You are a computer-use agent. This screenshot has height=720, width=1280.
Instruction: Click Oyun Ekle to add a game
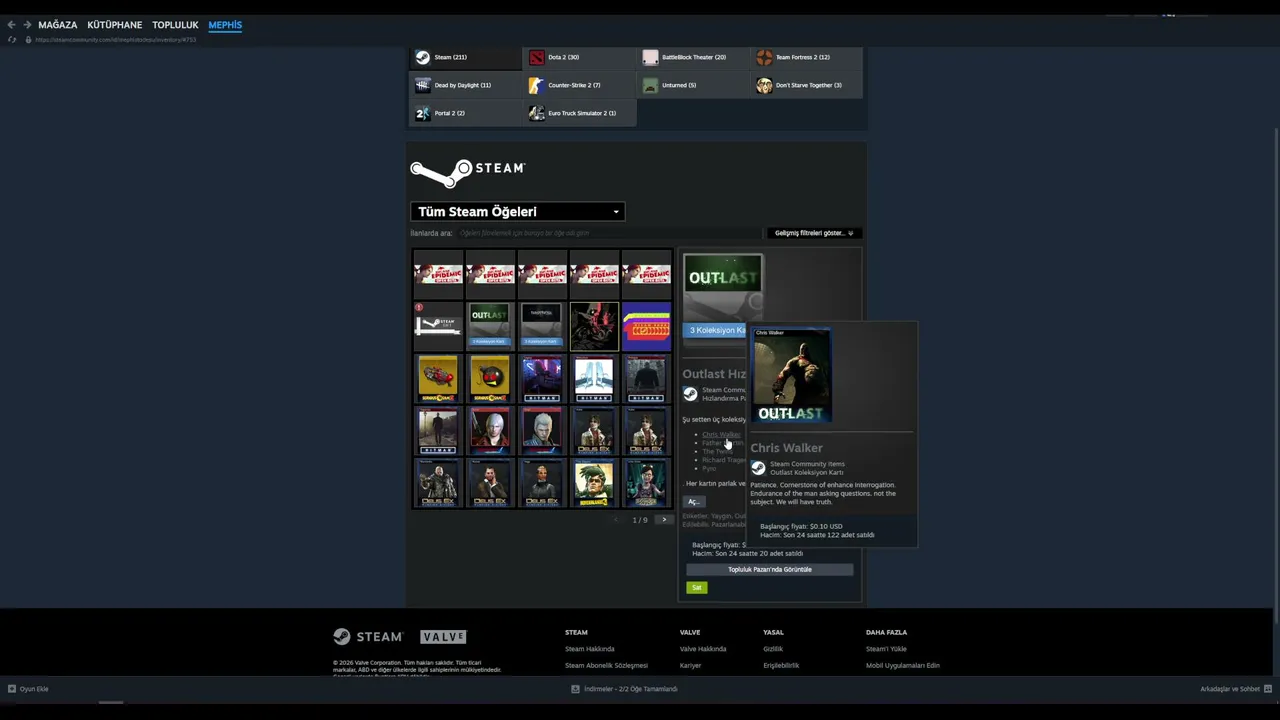tap(28, 689)
